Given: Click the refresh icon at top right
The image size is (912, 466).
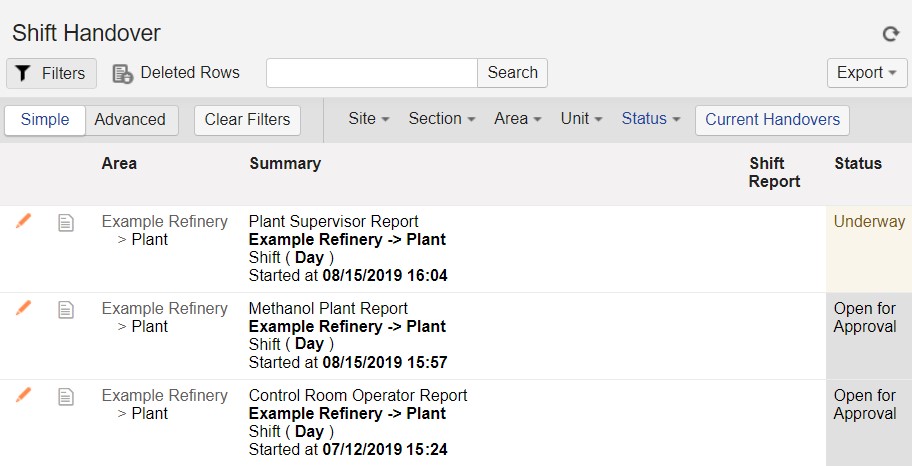Looking at the screenshot, I should pyautogui.click(x=890, y=34).
